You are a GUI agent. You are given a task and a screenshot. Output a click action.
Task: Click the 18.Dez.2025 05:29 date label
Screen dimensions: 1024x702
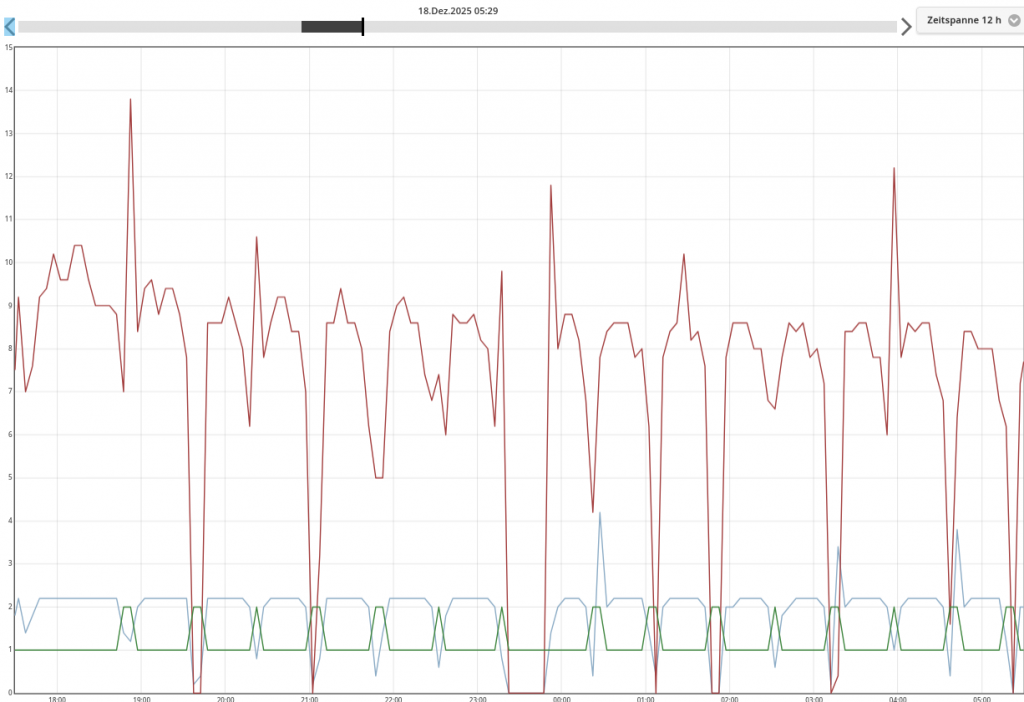pos(458,10)
